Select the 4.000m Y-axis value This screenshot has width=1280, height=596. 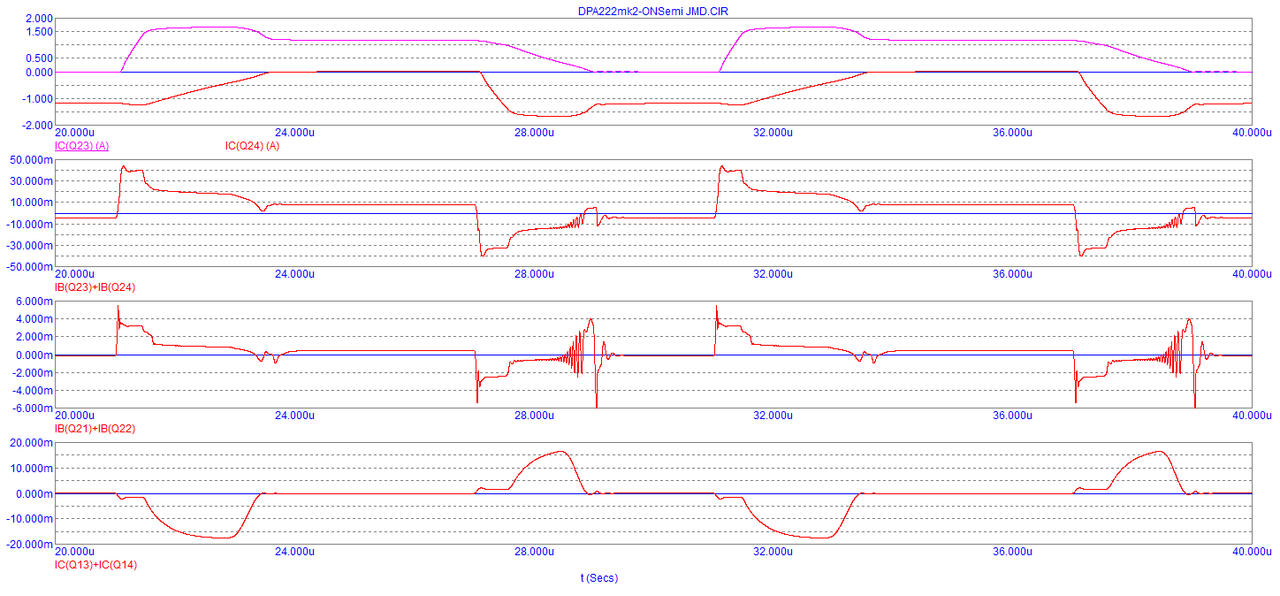pyautogui.click(x=35, y=319)
